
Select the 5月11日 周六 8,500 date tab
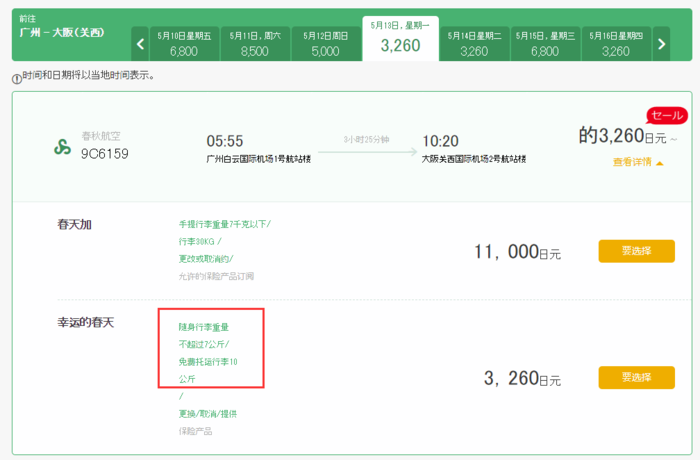pos(254,43)
